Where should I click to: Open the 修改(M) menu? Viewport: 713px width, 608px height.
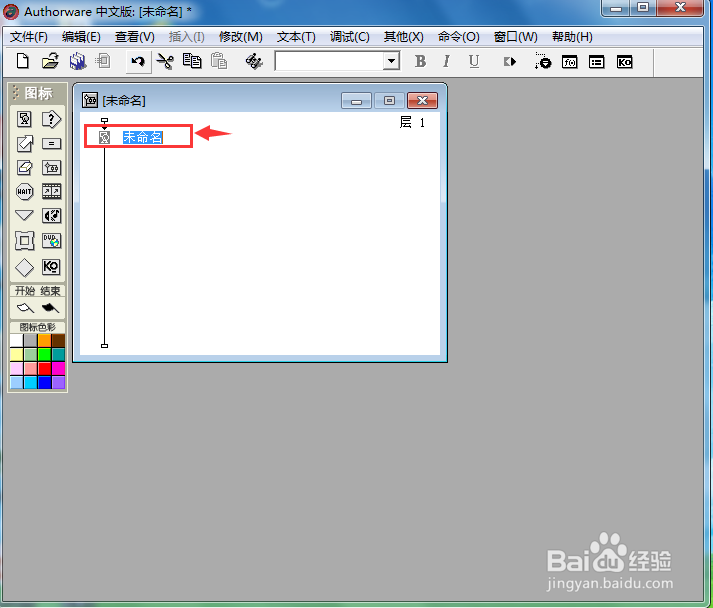(x=241, y=37)
